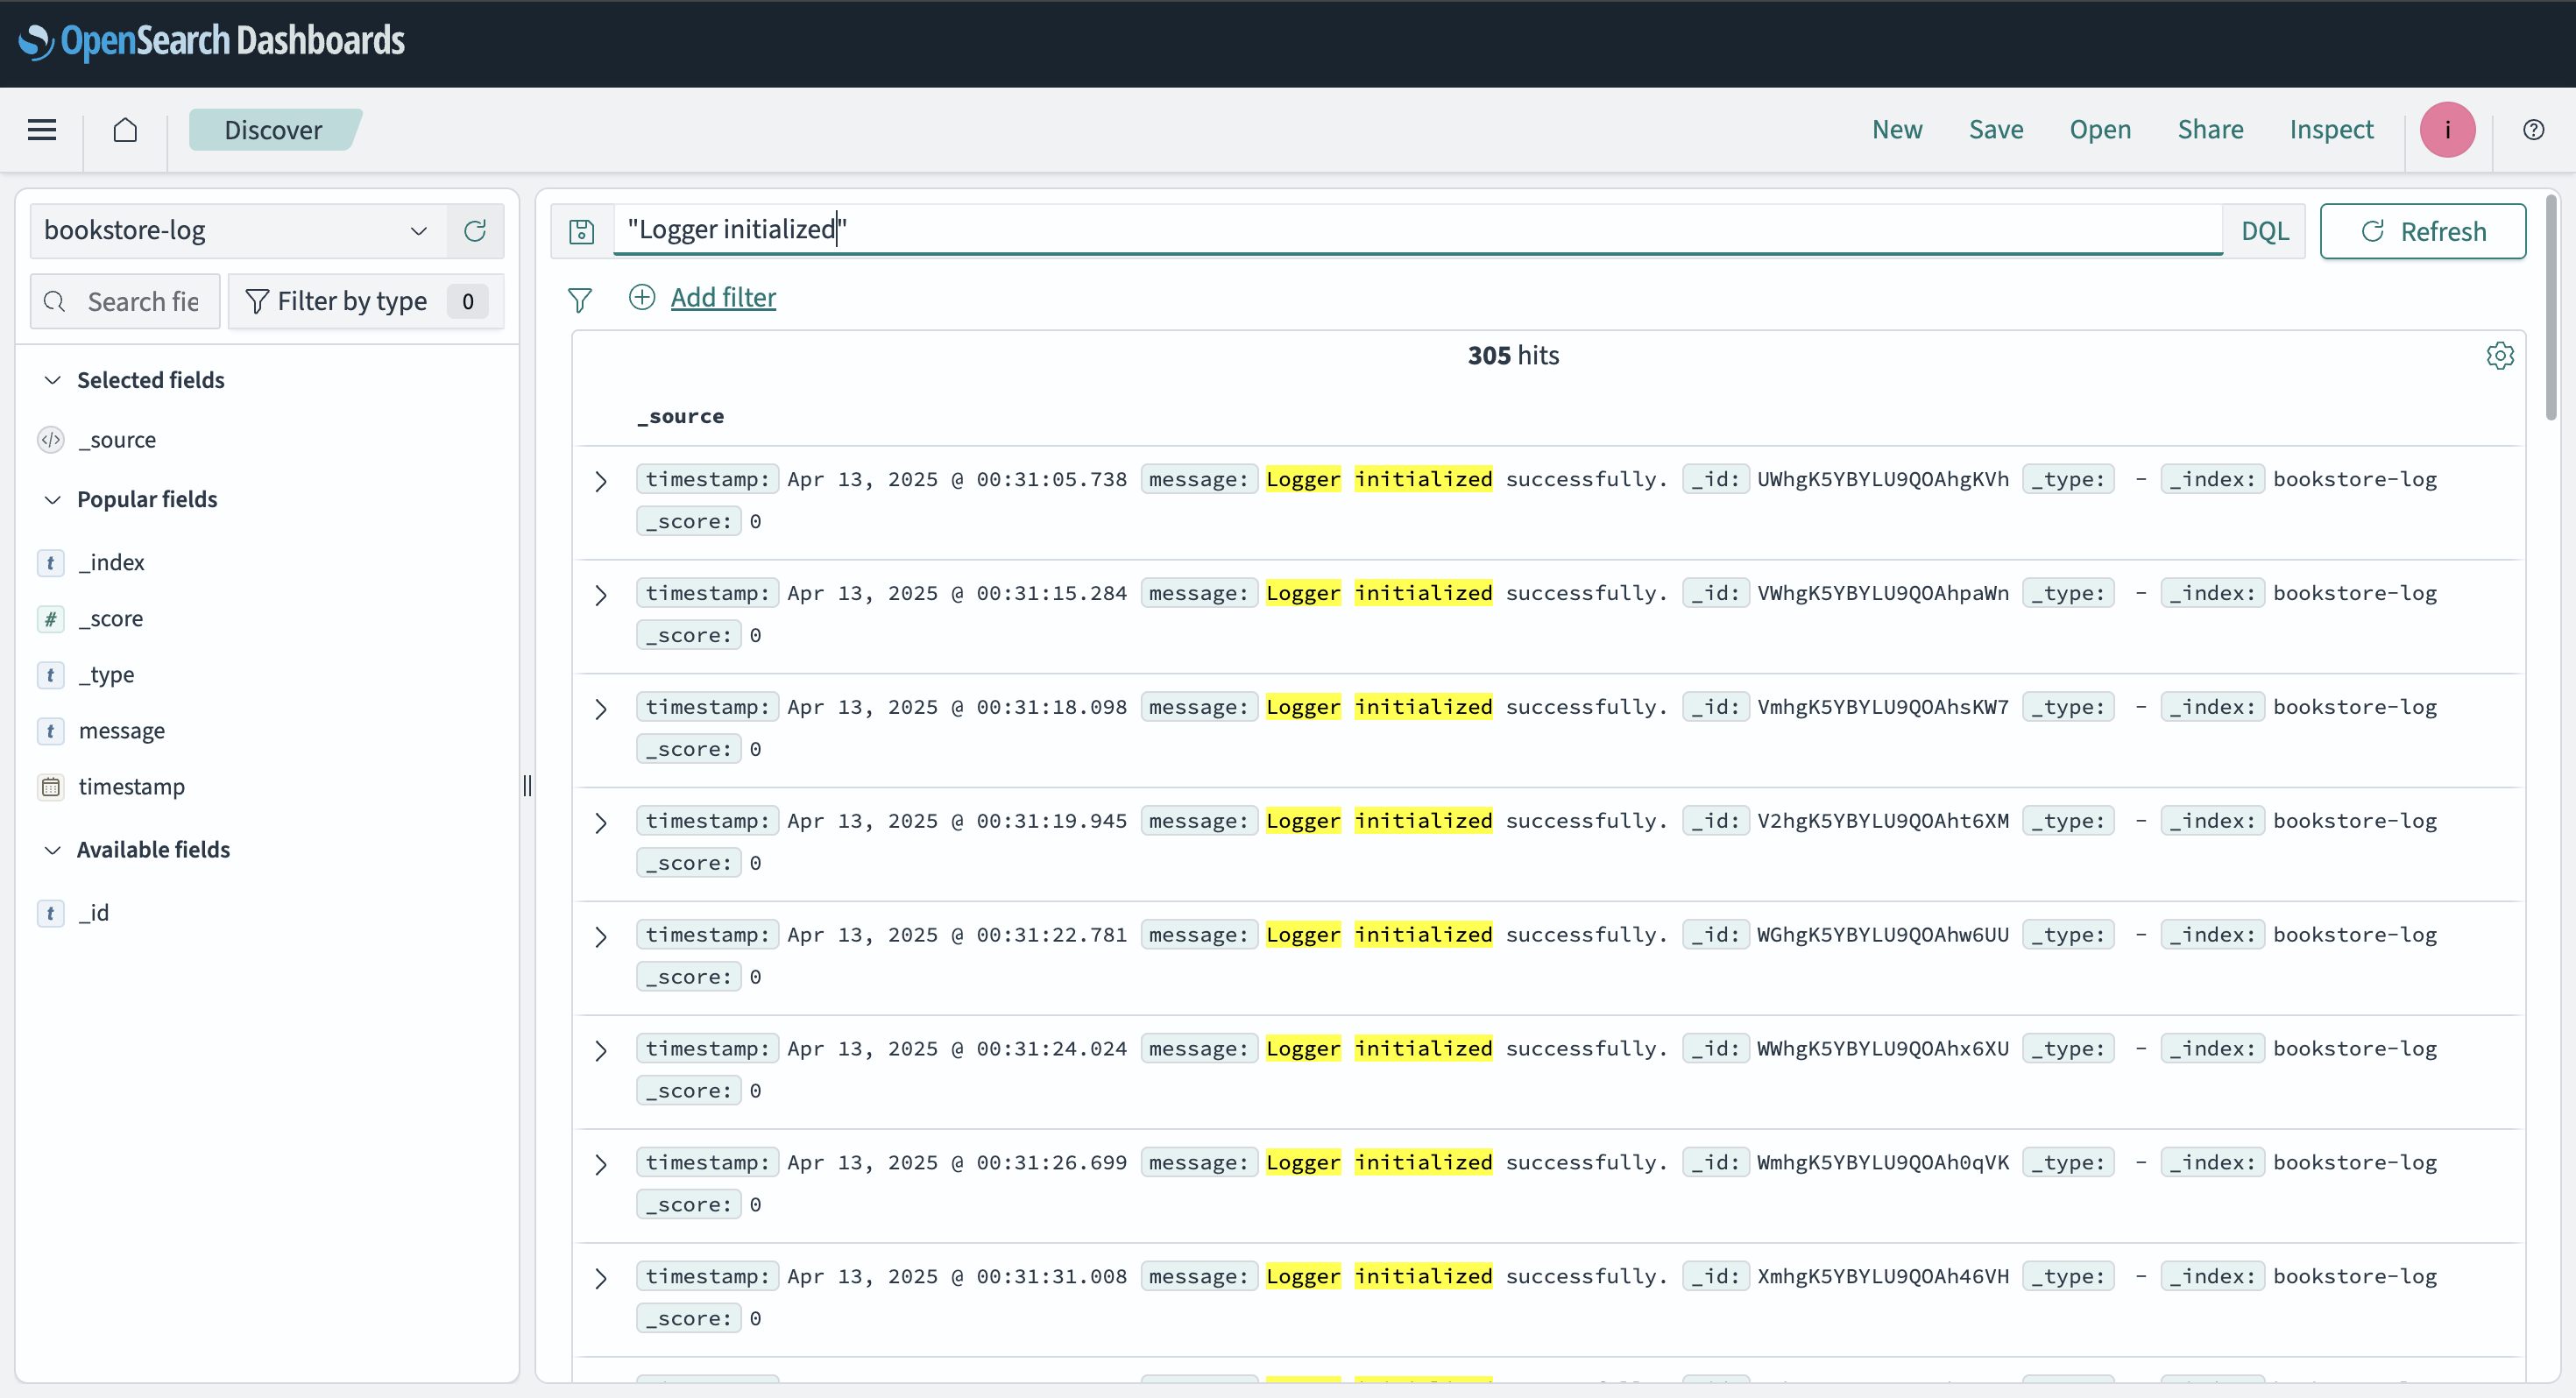Click the _id field type icon
The height and width of the screenshot is (1398, 2576).
(51, 913)
